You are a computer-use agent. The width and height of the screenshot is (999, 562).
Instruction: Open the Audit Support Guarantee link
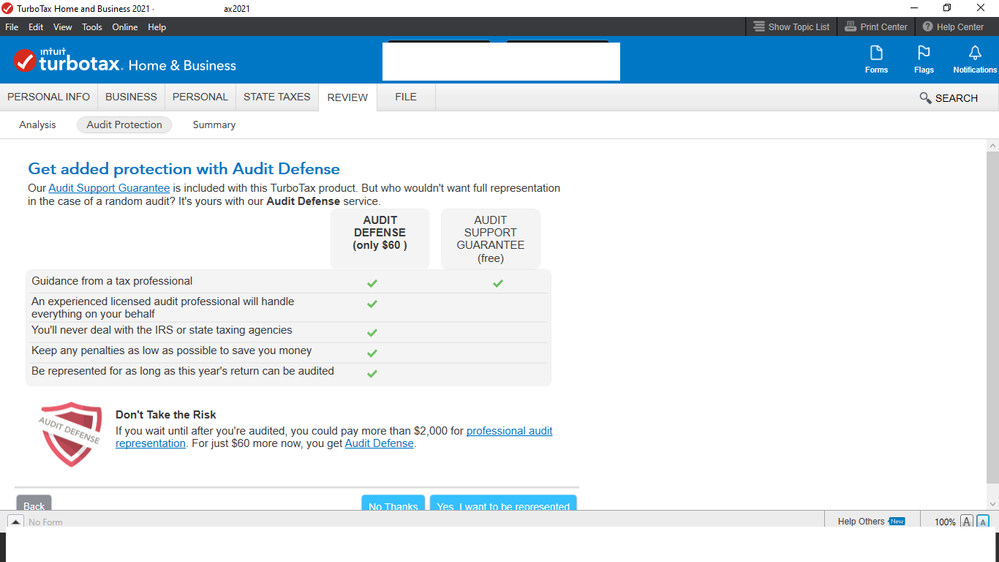point(109,188)
